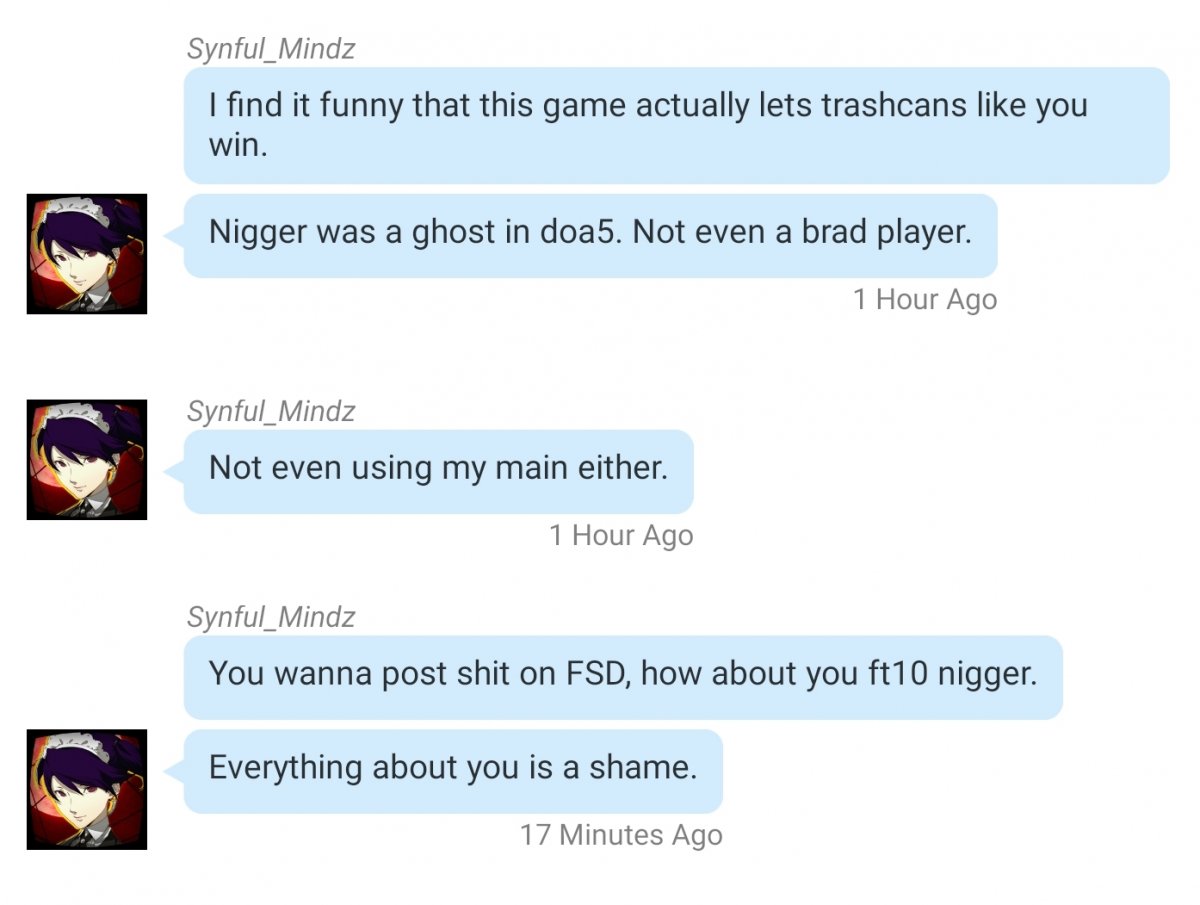The image size is (1200, 905).
Task: Select 'Everything about you is a shame.' bubble
Action: tap(453, 770)
